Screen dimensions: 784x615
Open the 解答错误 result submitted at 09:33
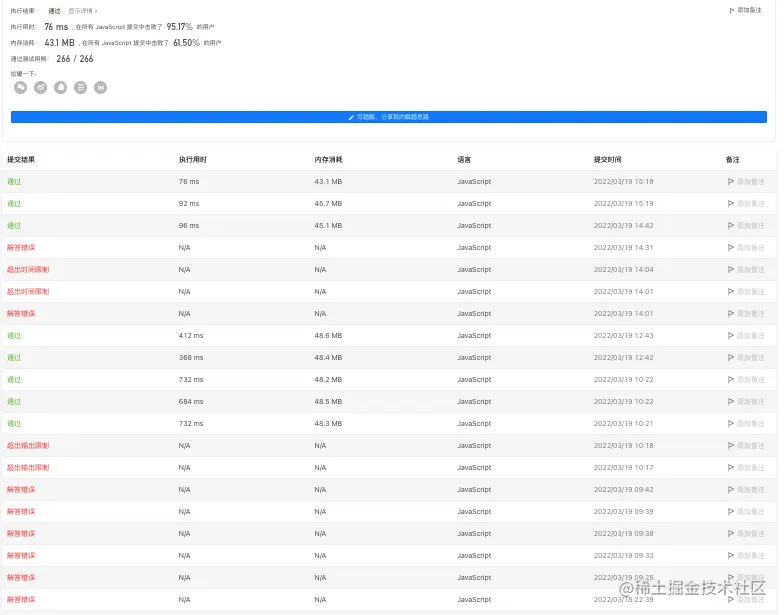(x=21, y=556)
